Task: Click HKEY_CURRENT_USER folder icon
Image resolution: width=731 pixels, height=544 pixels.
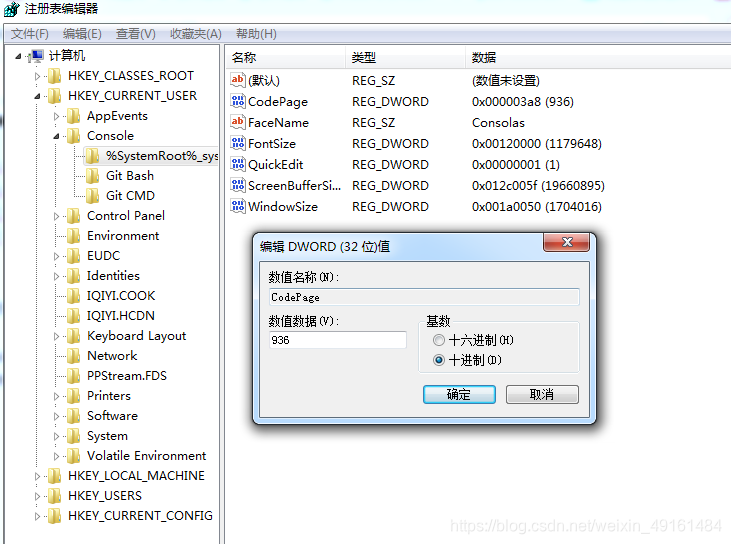Action: tap(55, 96)
